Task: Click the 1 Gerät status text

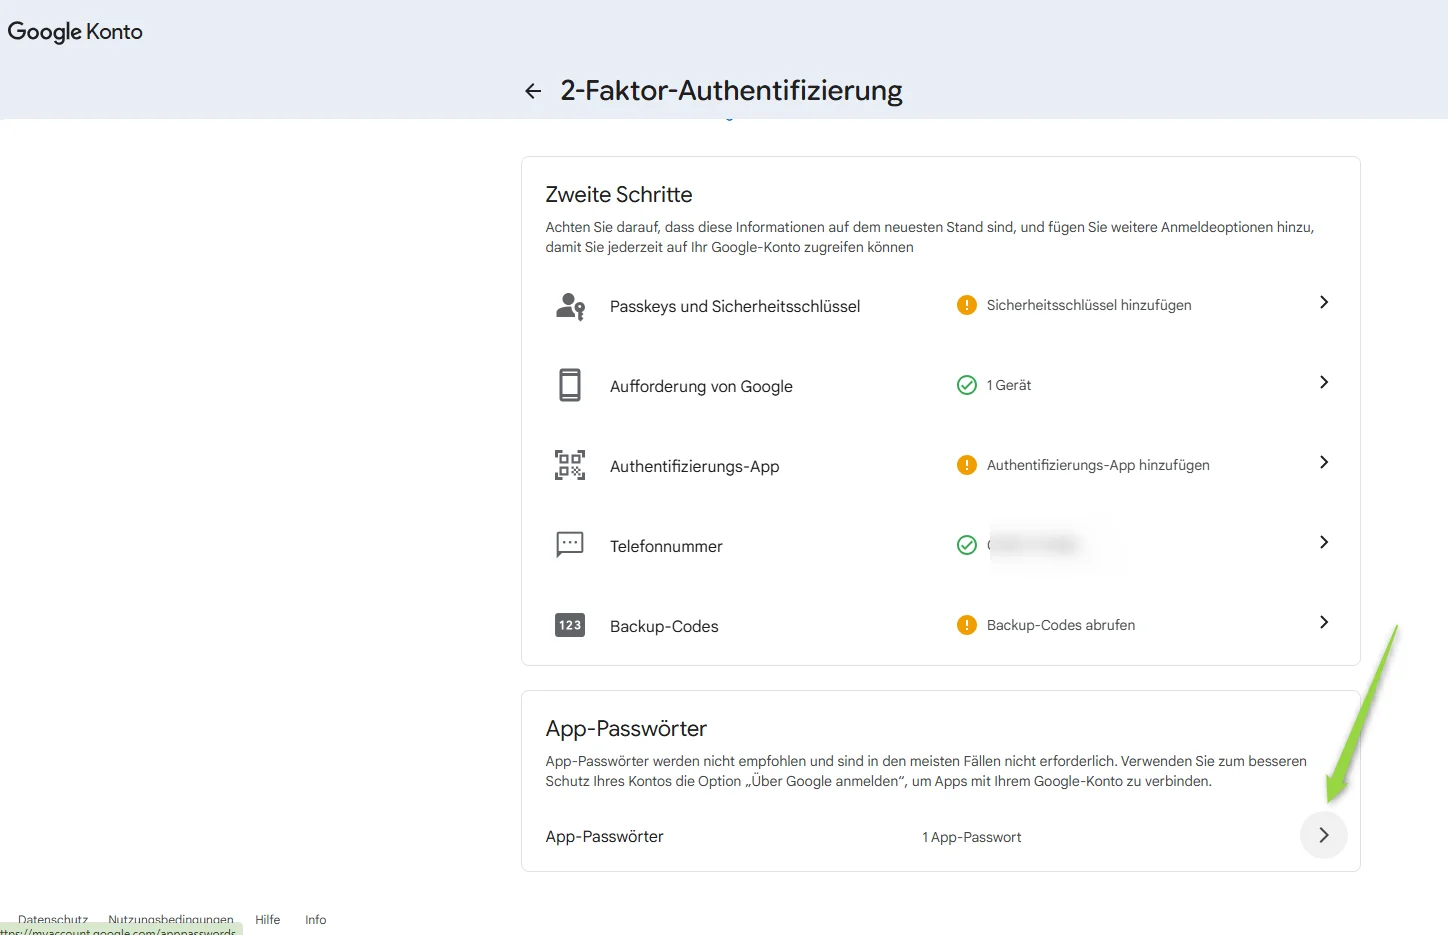Action: coord(1009,385)
